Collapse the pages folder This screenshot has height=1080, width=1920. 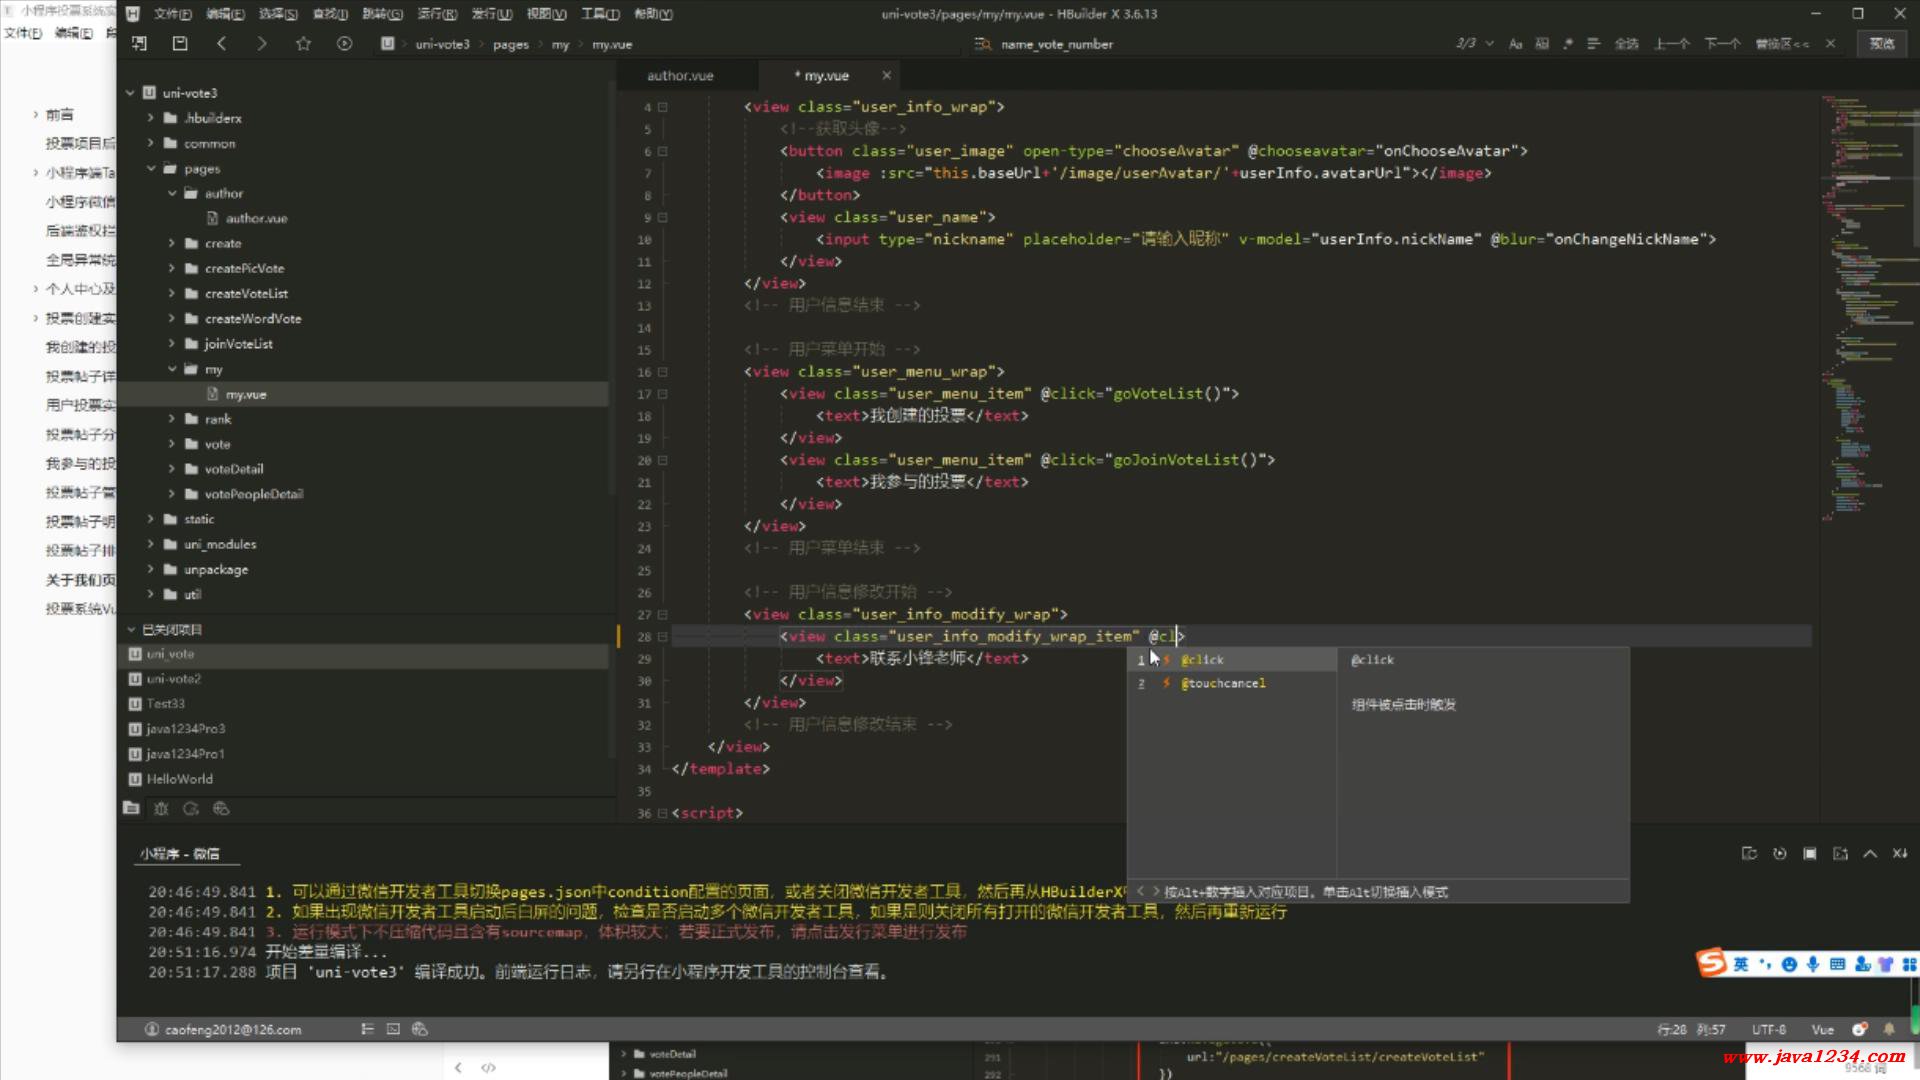tap(151, 168)
